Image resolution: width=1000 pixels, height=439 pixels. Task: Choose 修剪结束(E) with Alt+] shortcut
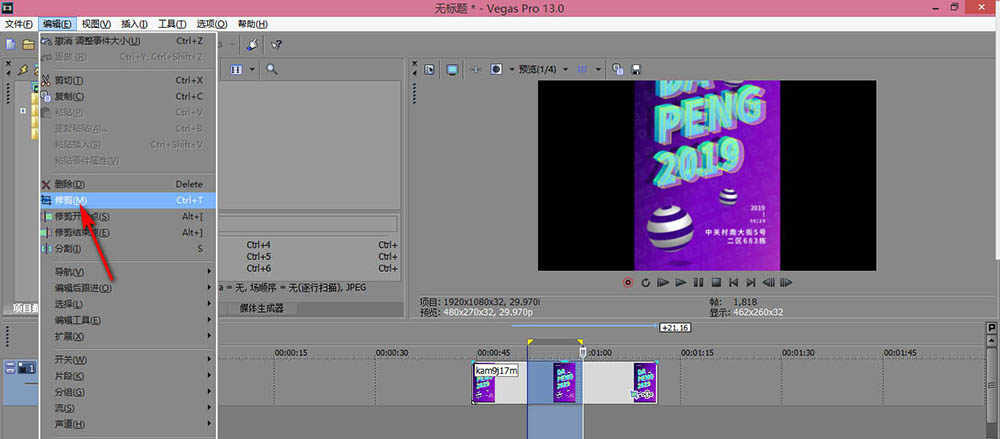(128, 232)
